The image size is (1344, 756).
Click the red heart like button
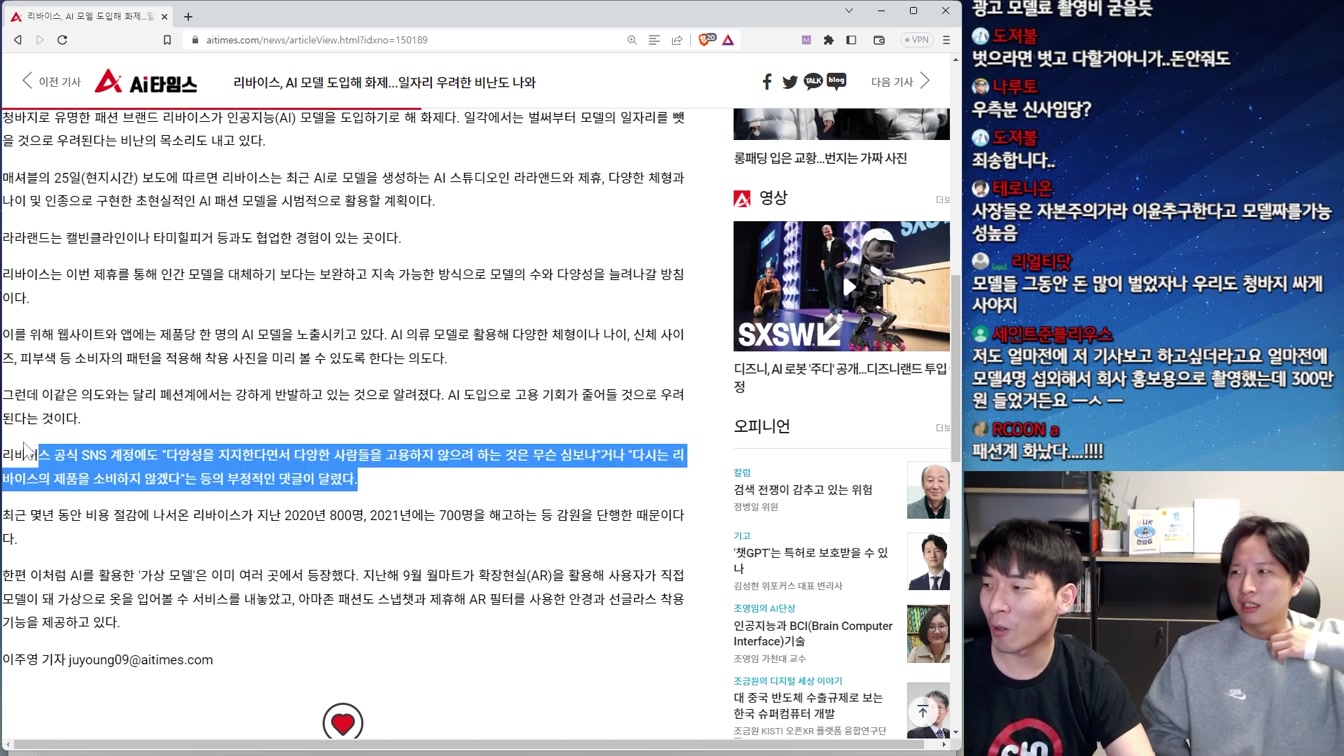coord(343,723)
